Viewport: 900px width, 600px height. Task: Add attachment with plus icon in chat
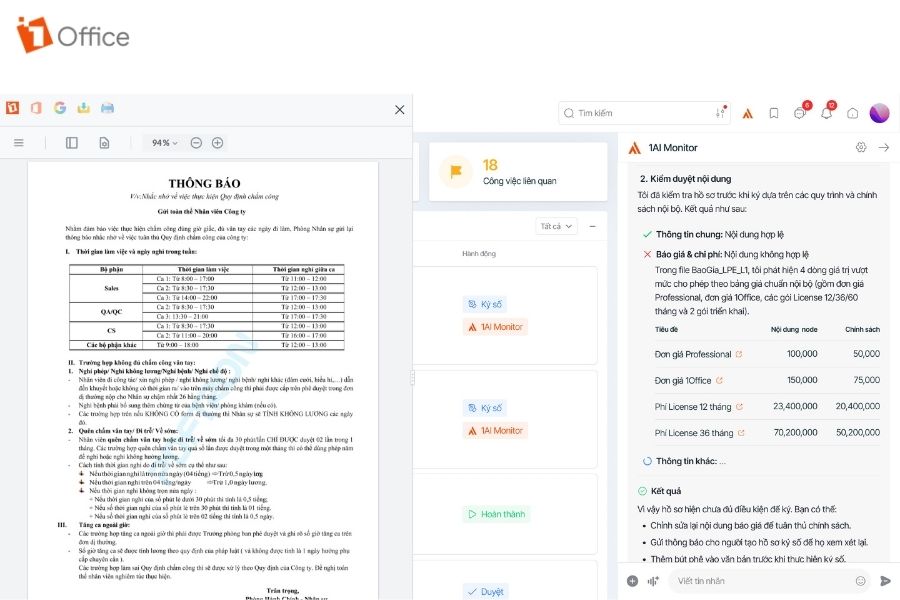pyautogui.click(x=633, y=581)
